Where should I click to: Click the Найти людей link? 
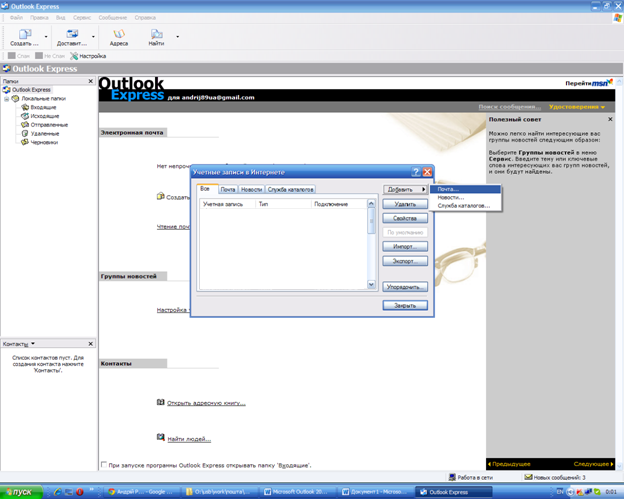189,439
